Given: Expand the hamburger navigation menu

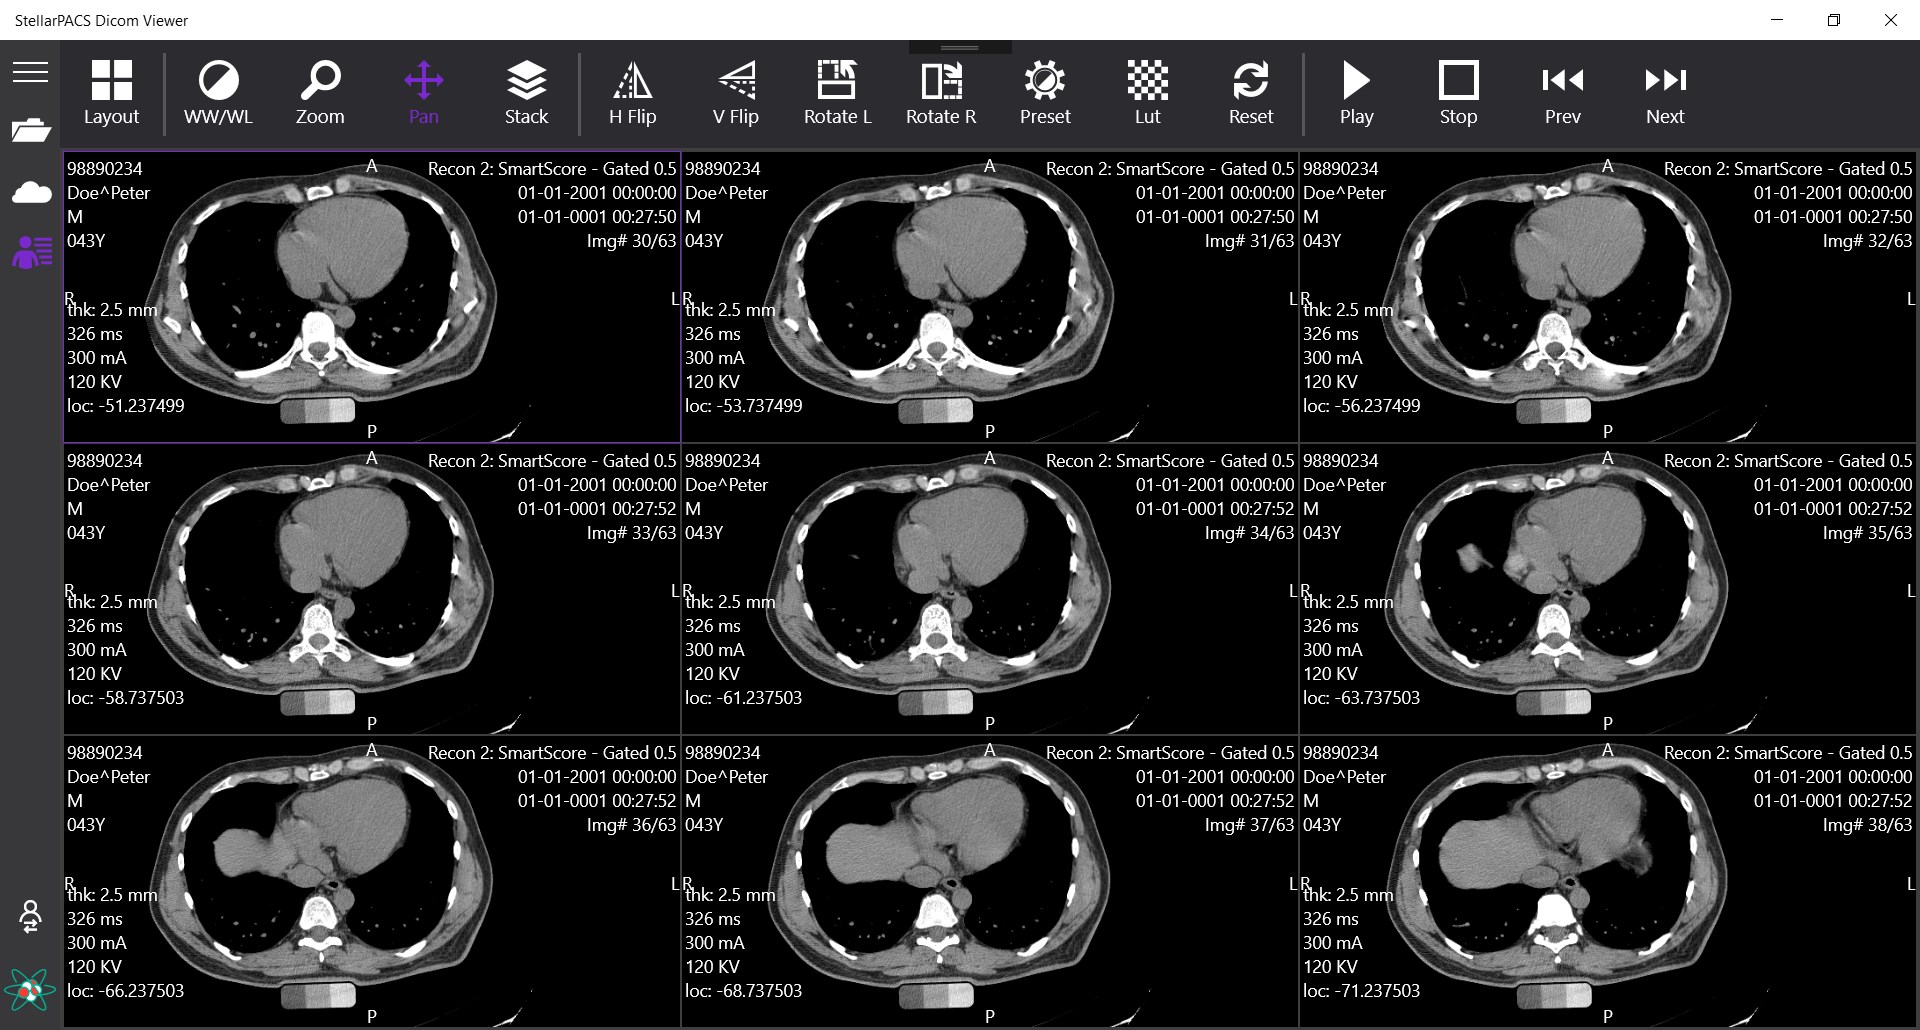Looking at the screenshot, I should (31, 72).
